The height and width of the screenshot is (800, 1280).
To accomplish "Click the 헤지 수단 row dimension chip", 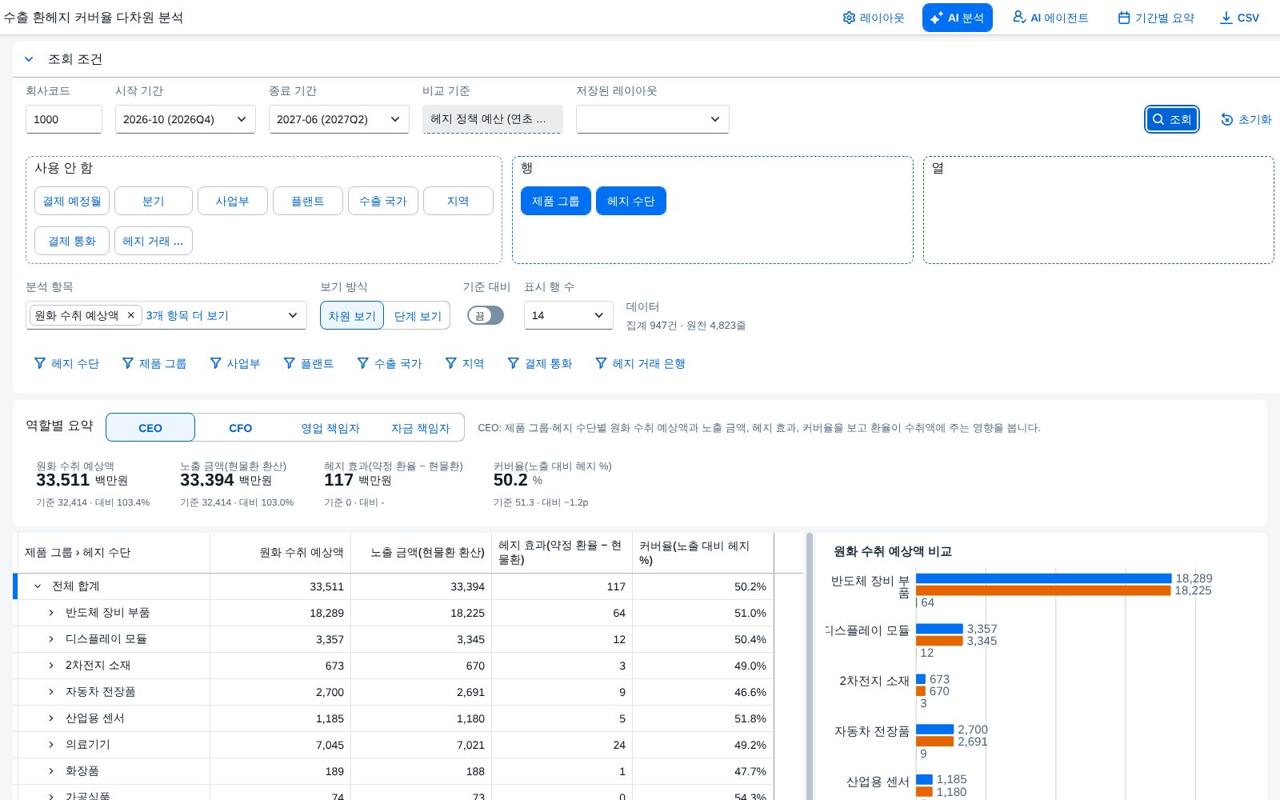I will (x=631, y=201).
